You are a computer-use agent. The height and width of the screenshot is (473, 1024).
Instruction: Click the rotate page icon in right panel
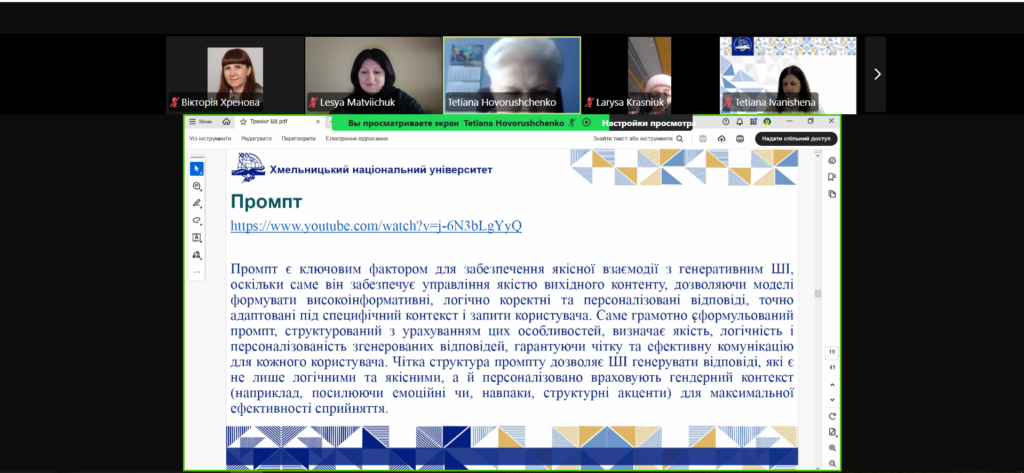coord(832,415)
